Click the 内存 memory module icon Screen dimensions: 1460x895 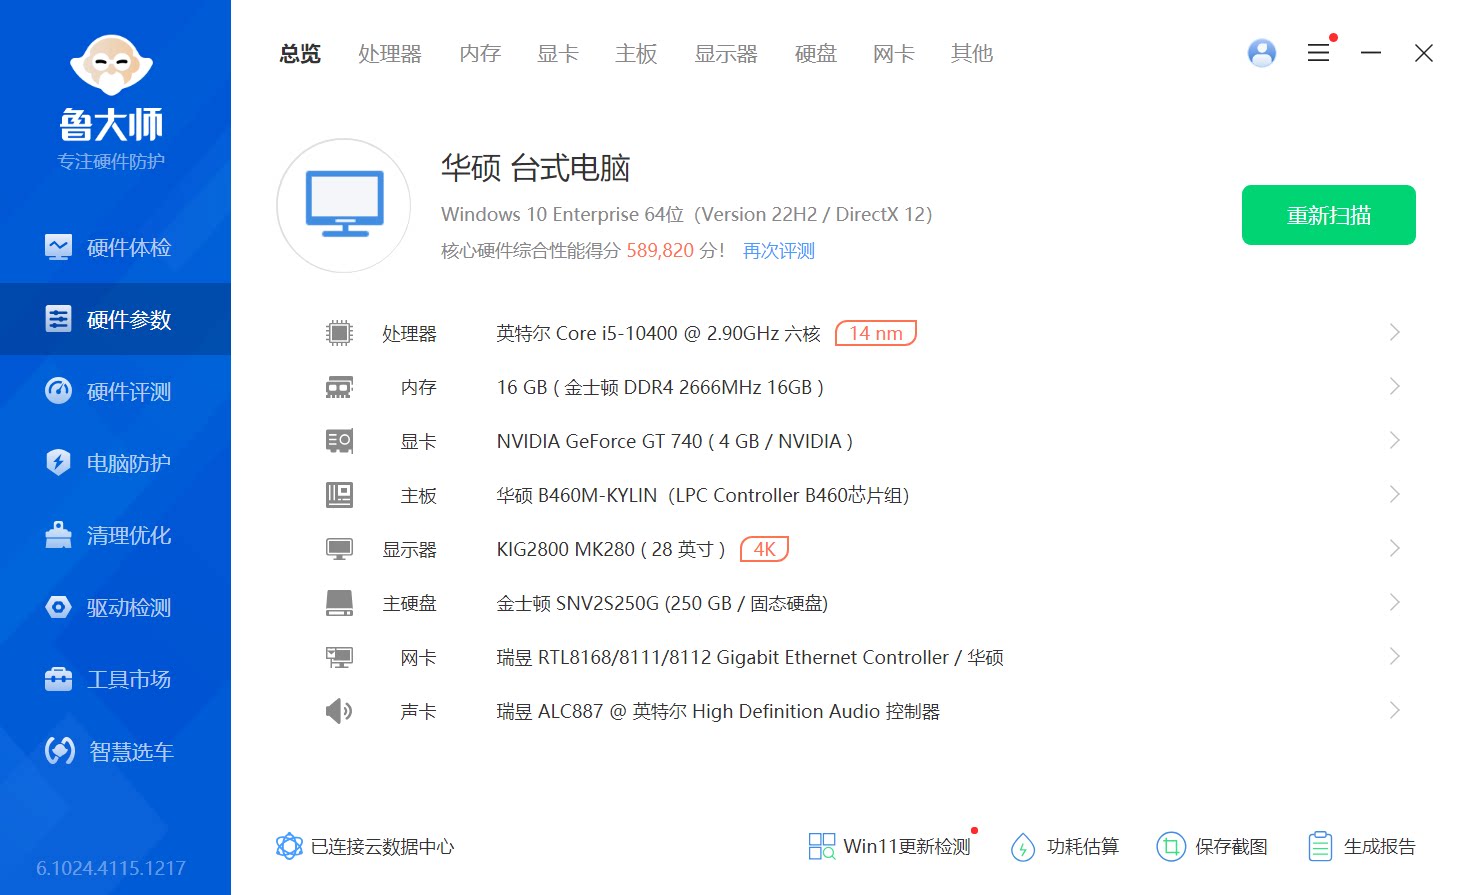339,387
